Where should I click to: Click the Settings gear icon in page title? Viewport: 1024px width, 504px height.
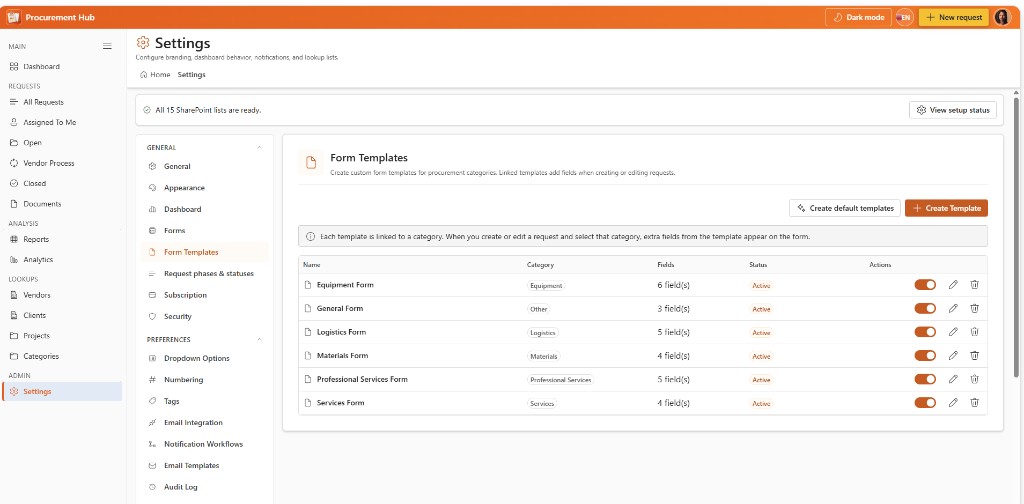(x=143, y=43)
